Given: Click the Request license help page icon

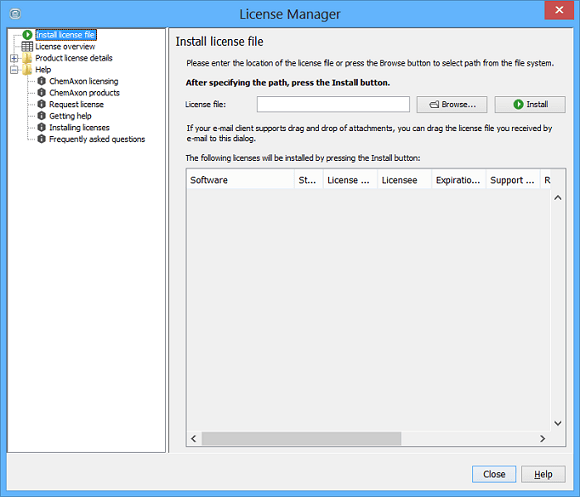Looking at the screenshot, I should click(x=42, y=104).
